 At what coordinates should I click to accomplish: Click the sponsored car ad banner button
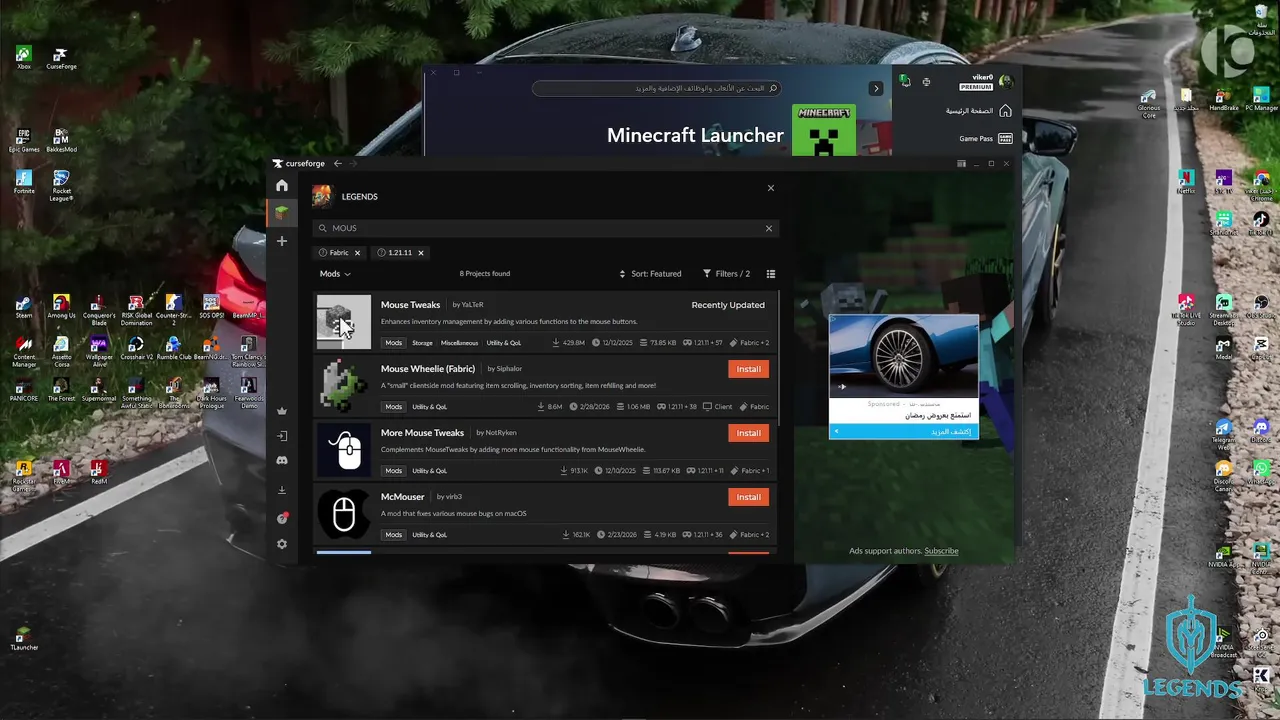tap(904, 432)
